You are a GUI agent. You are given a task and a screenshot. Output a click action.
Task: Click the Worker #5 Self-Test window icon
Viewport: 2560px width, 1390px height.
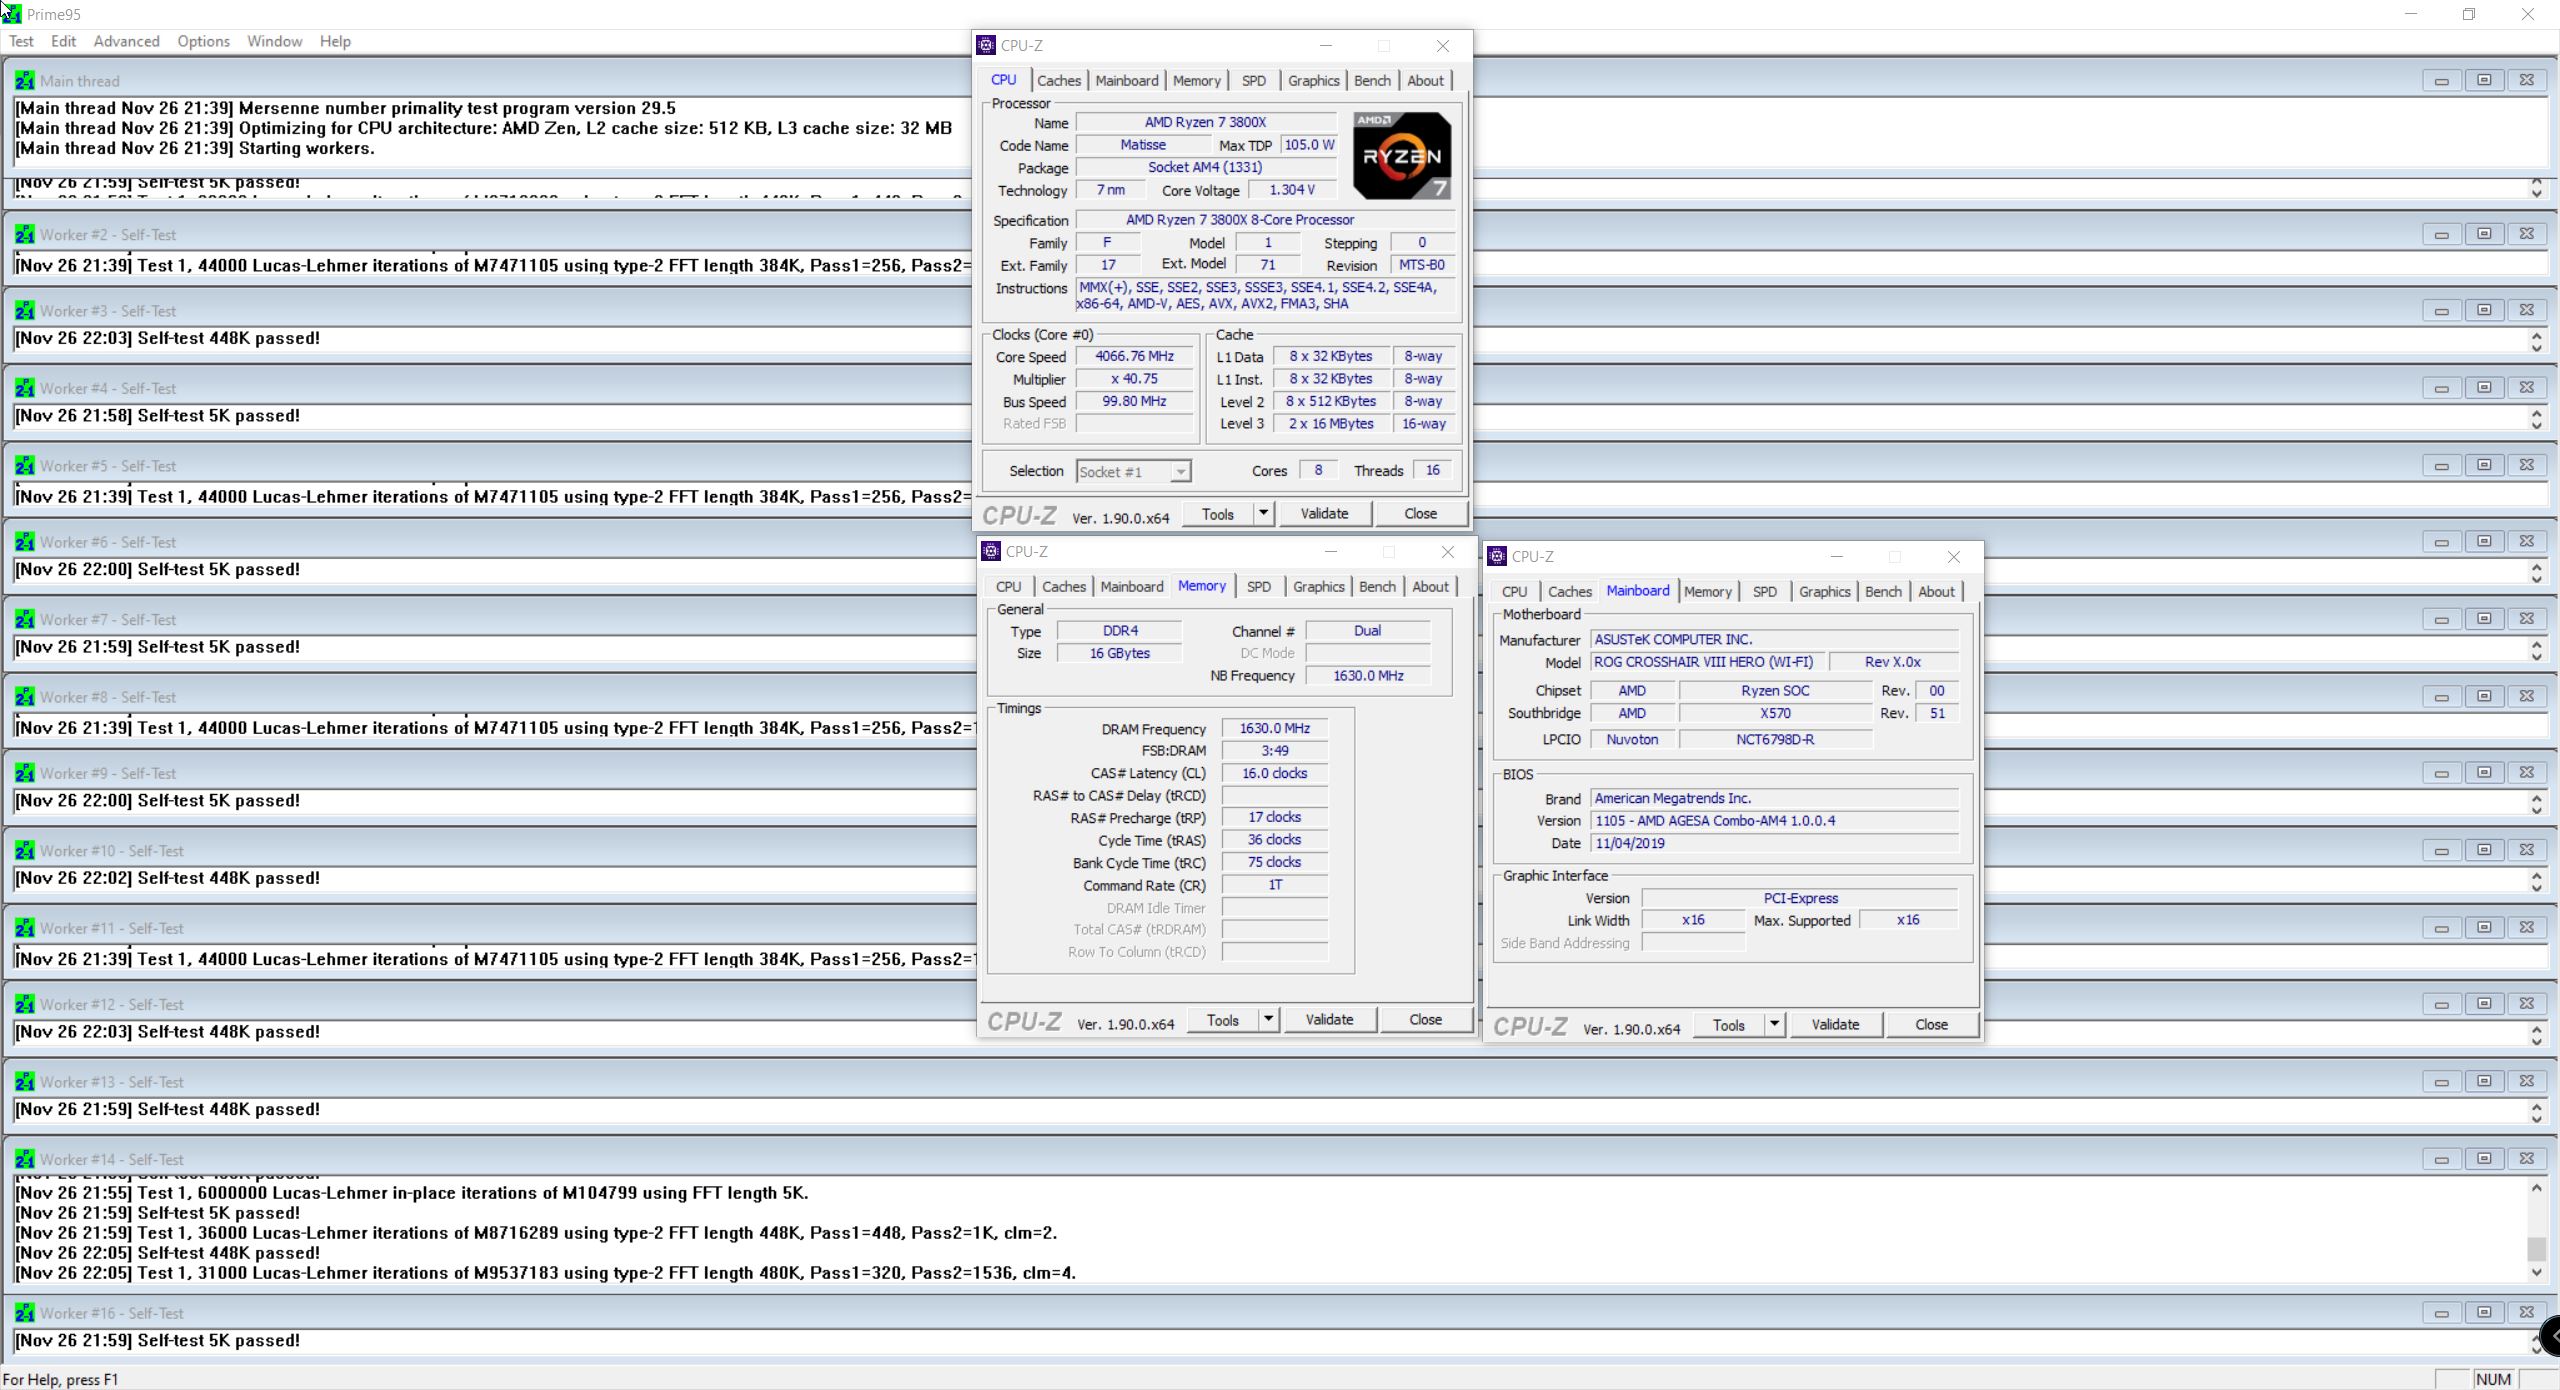(24, 466)
